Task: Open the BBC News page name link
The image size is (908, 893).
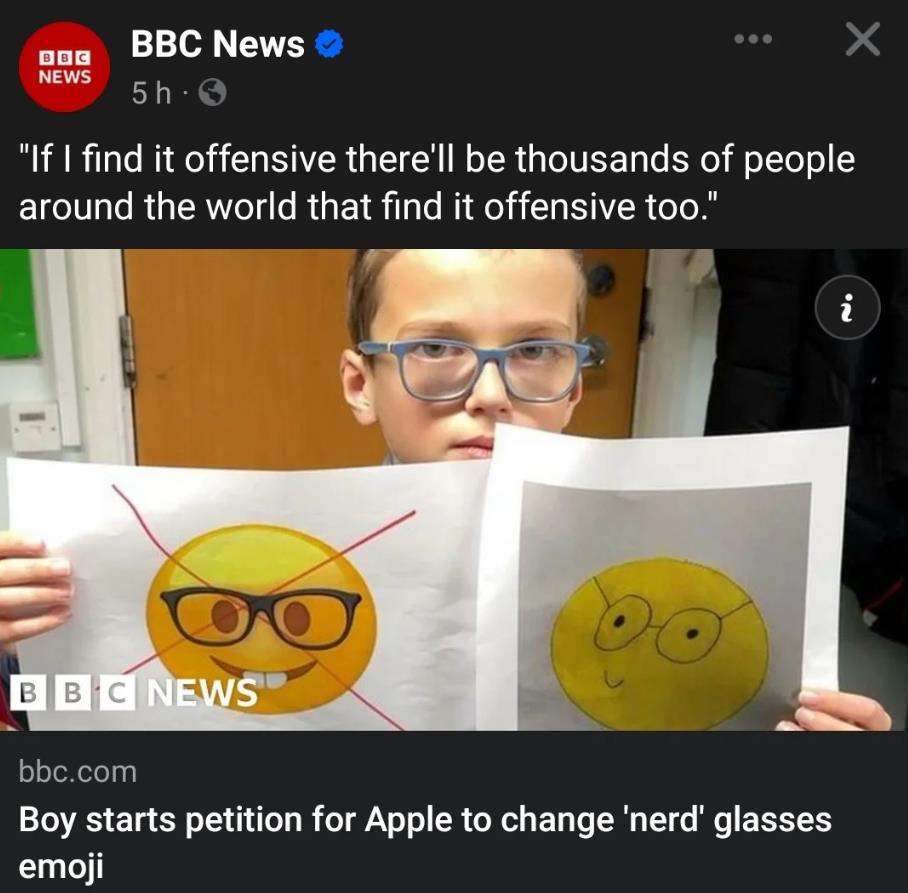Action: point(217,44)
